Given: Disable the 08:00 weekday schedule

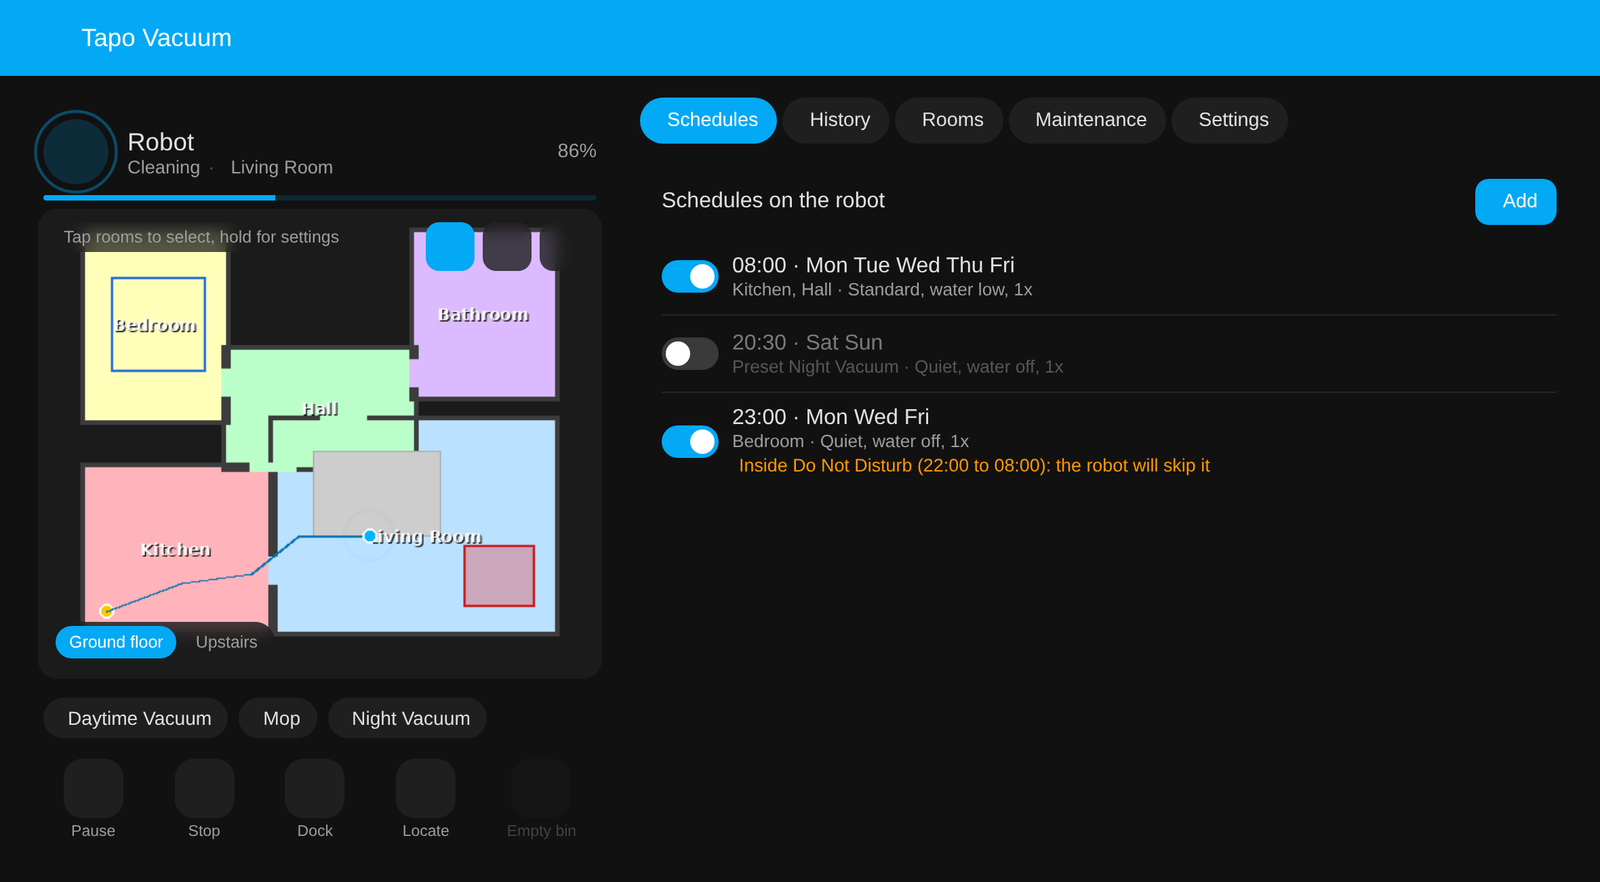Looking at the screenshot, I should tap(690, 277).
